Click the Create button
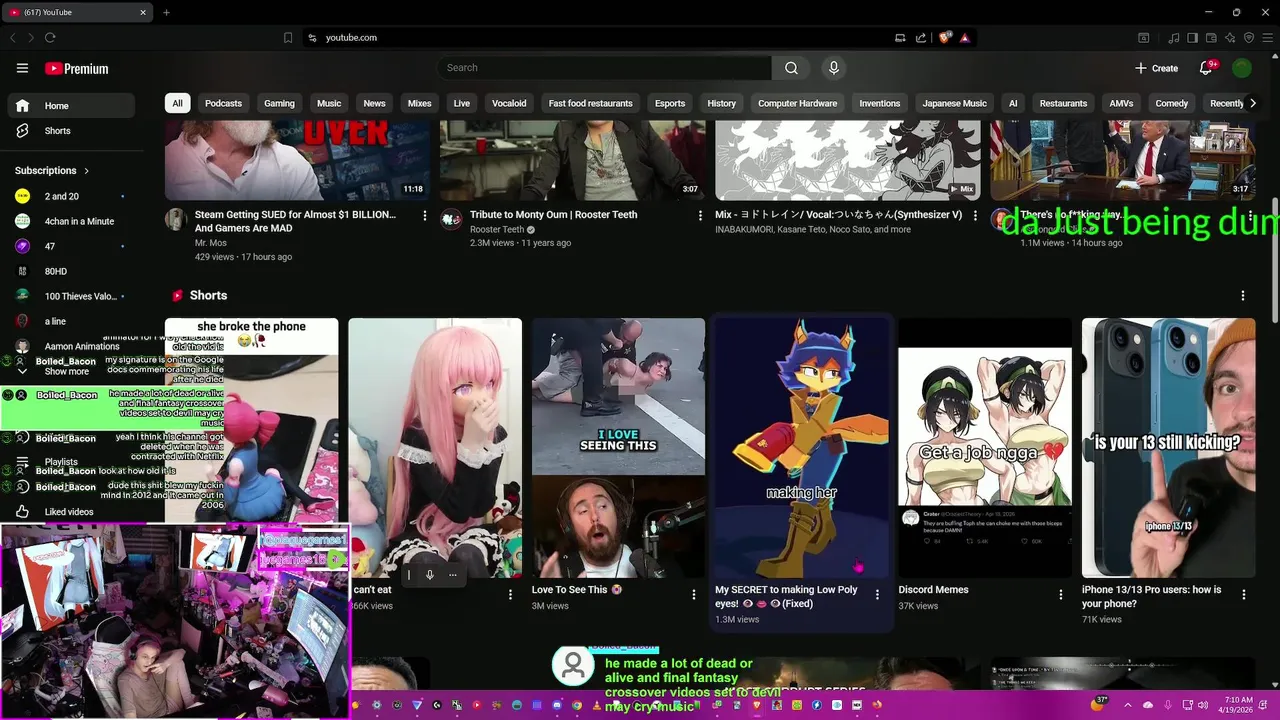This screenshot has width=1280, height=720. (1157, 68)
